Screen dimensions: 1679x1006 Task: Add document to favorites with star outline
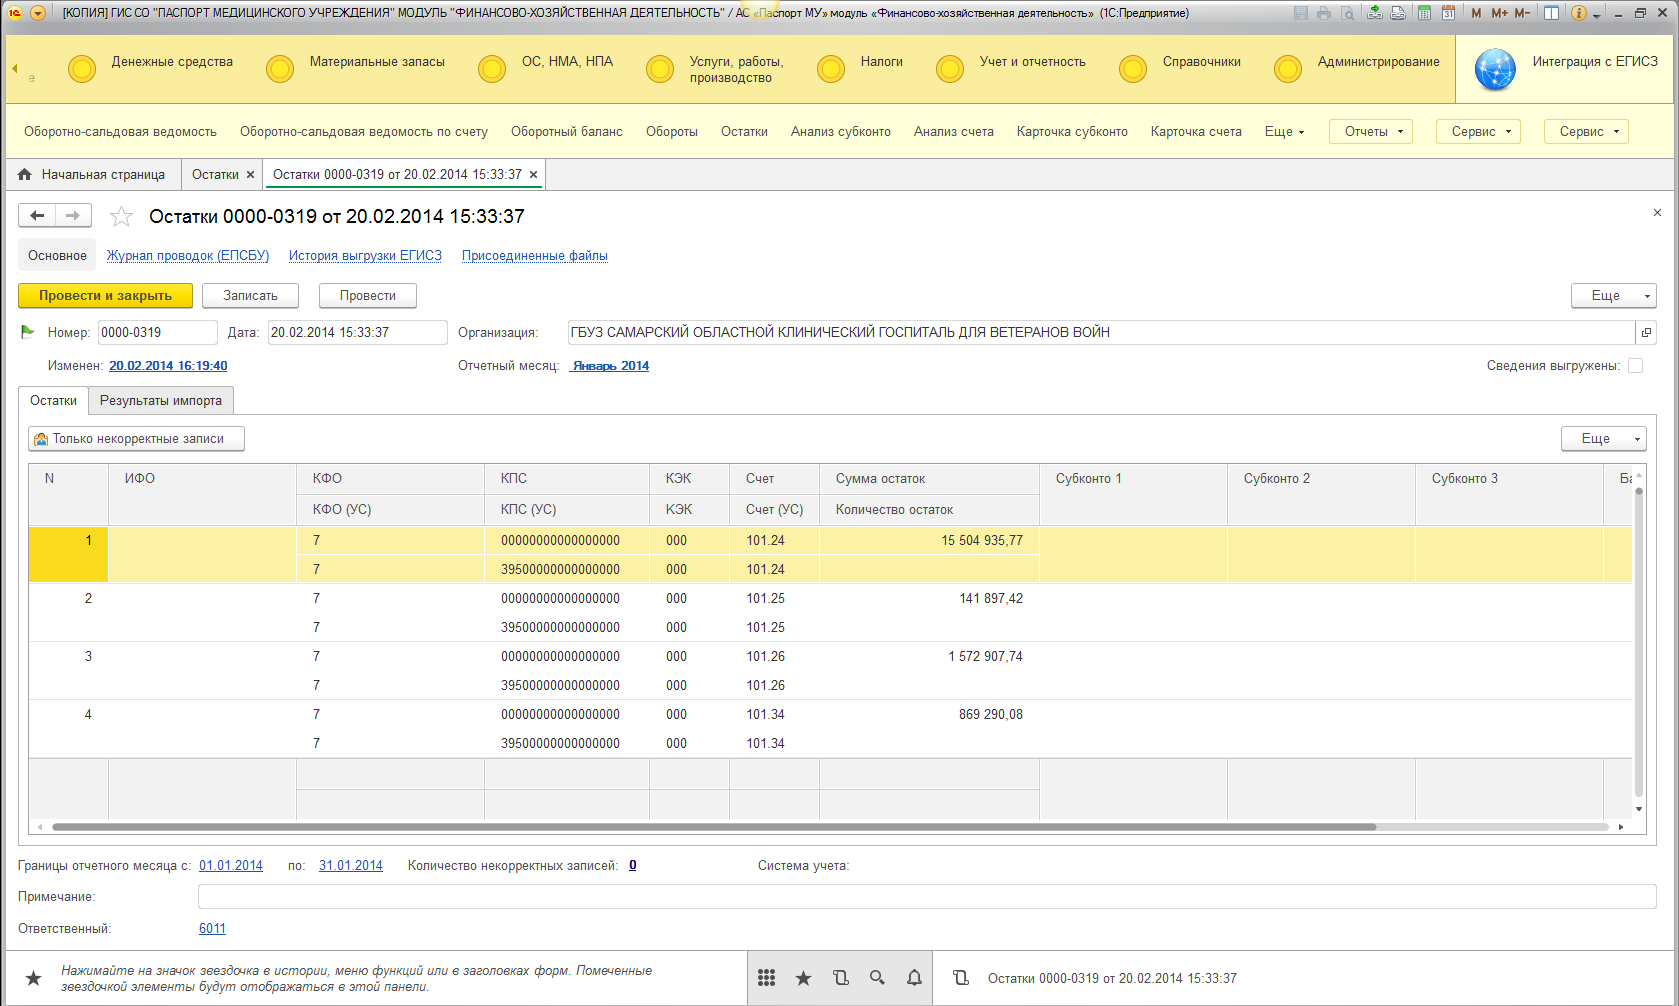(x=121, y=216)
